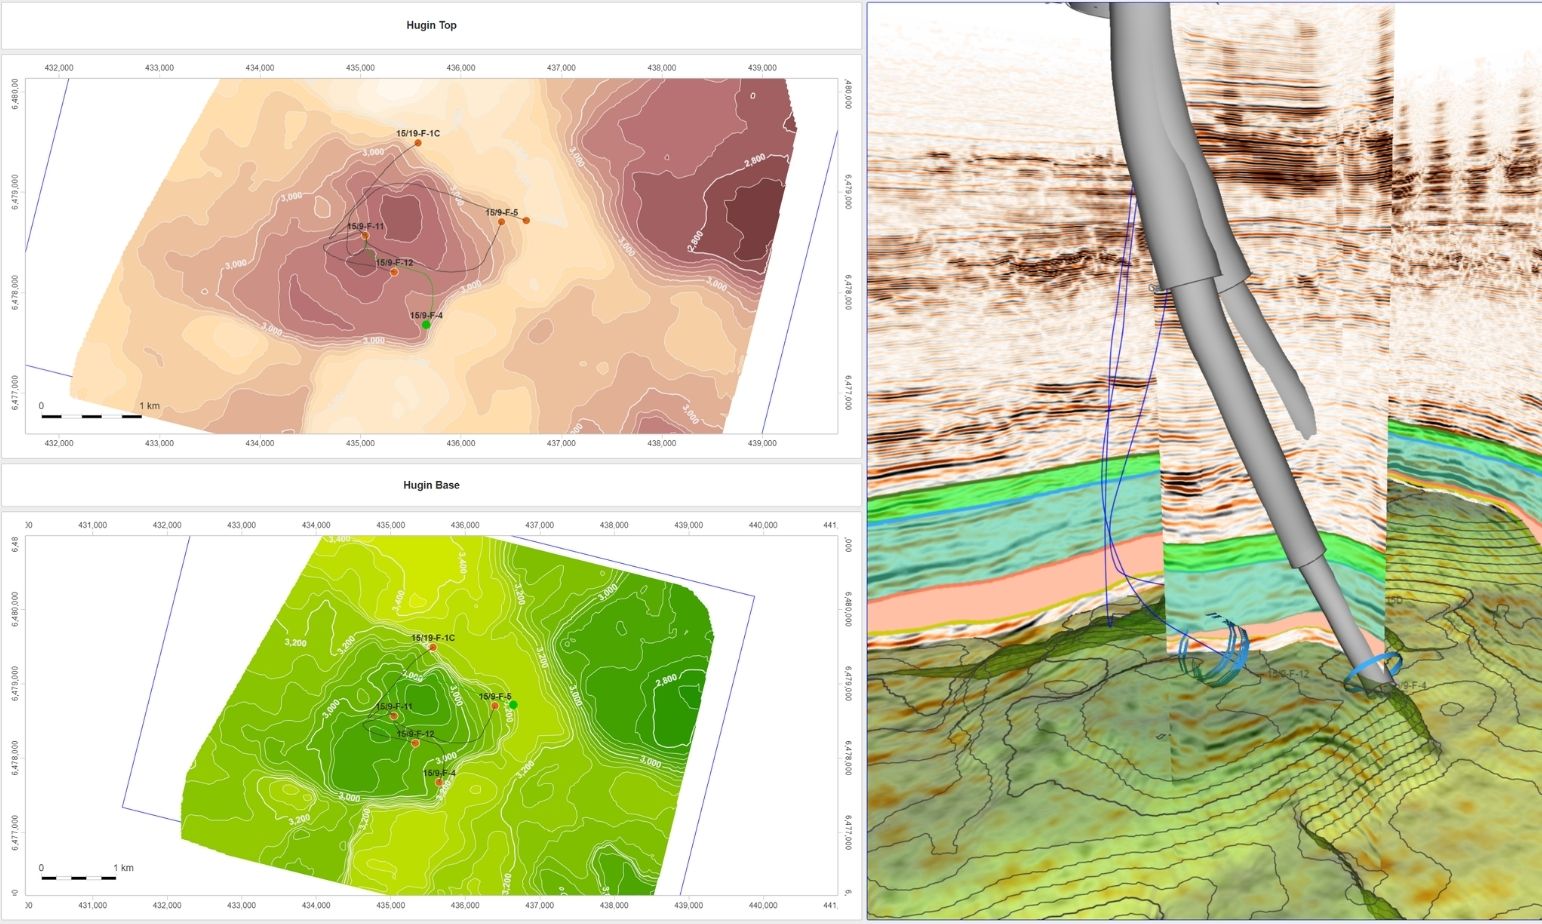1542x924 pixels.
Task: Click the Hugin Top panel title
Action: [431, 25]
